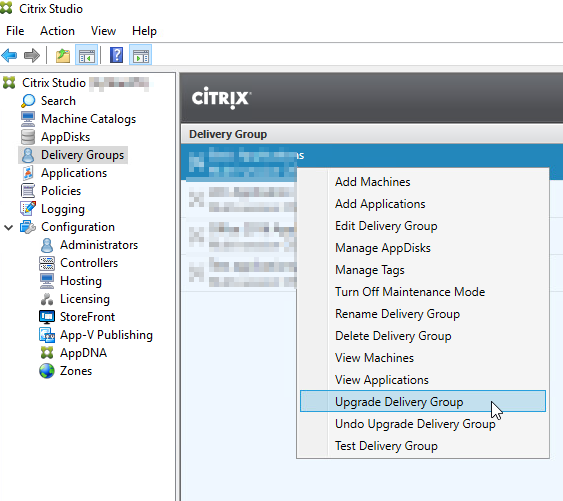Screen dimensions: 563x501
Task: Click the Citrix Studio root node icon
Action: coord(9,83)
